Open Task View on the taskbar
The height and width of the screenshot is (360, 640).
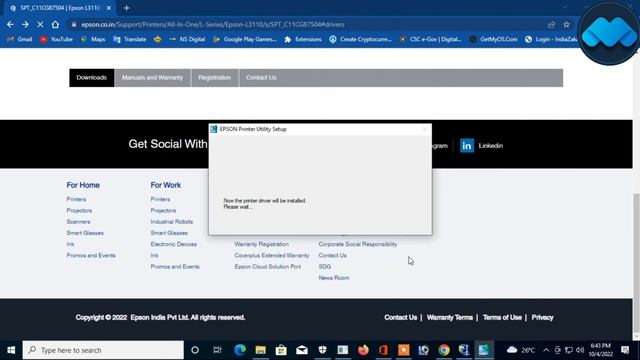[x=217, y=350]
